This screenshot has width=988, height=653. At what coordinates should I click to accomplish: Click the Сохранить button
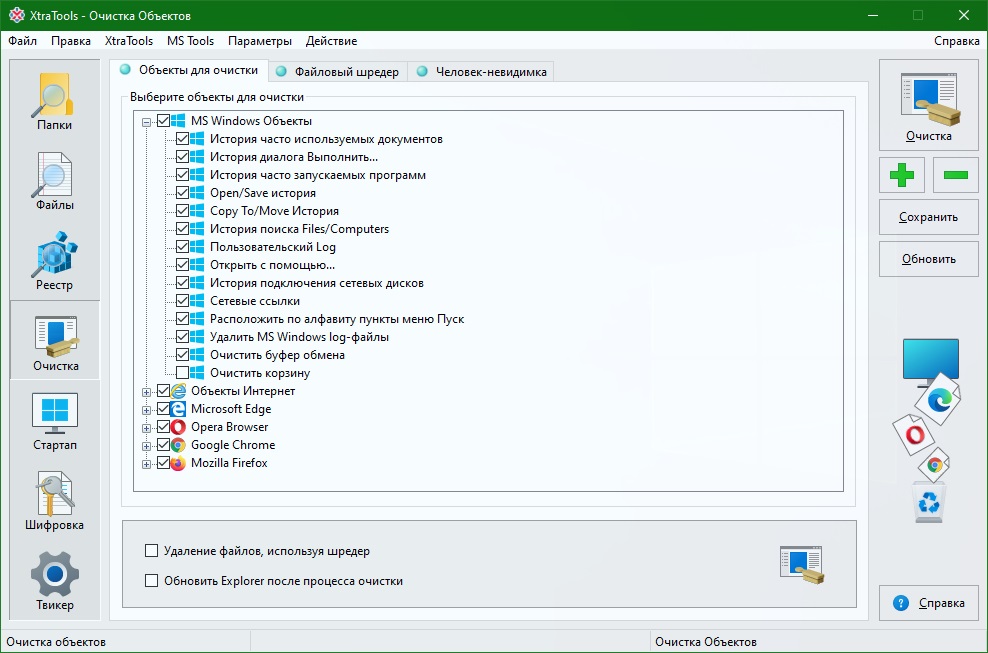click(928, 217)
